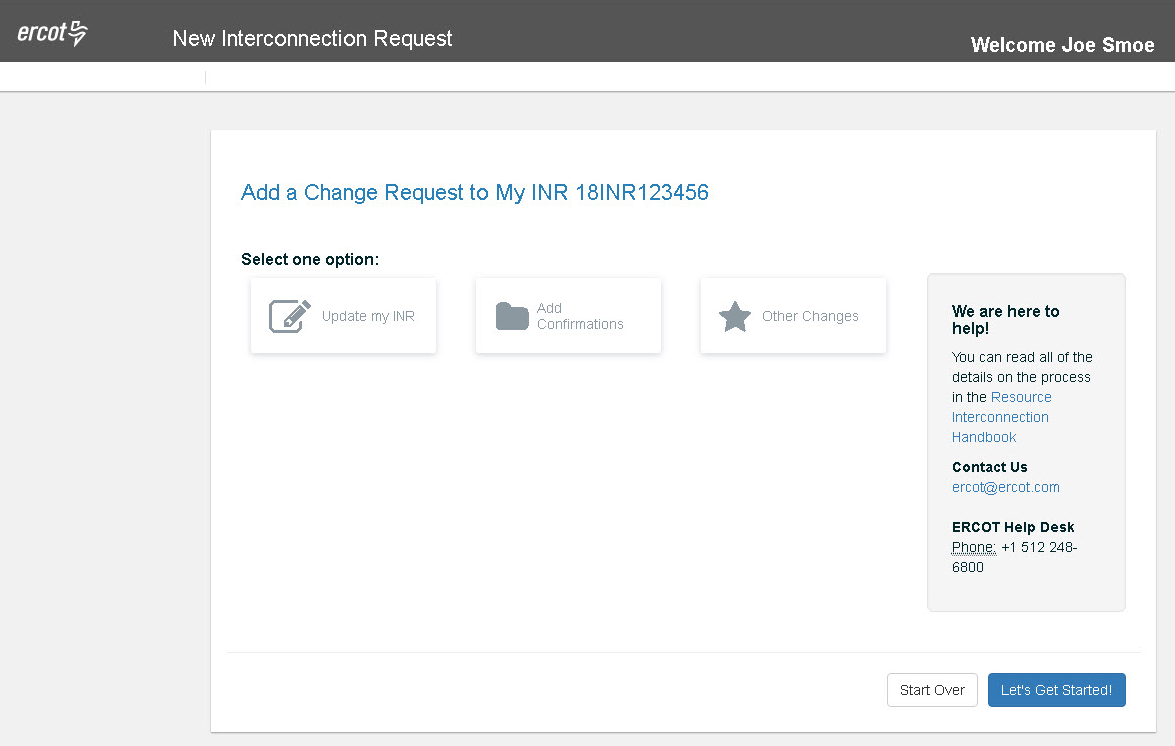Click the help desk phone number

(x=1038, y=548)
